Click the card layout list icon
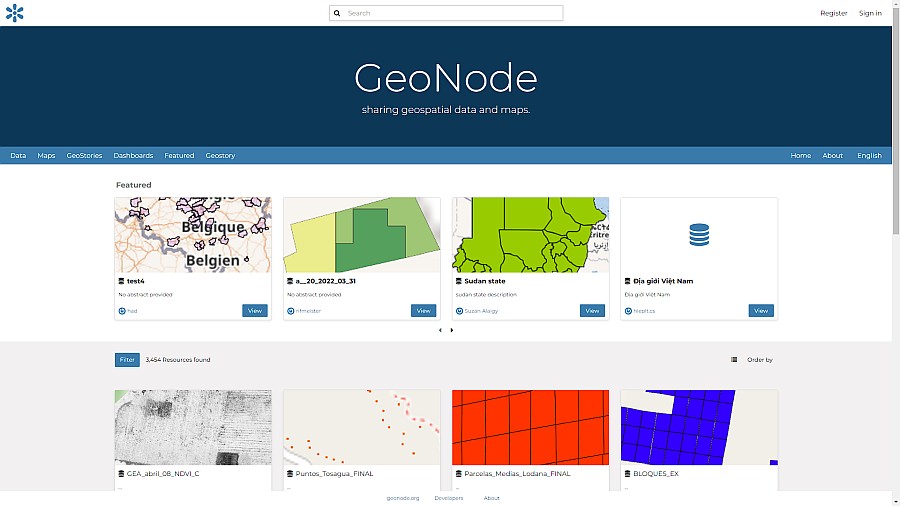The height and width of the screenshot is (506, 900). [734, 360]
